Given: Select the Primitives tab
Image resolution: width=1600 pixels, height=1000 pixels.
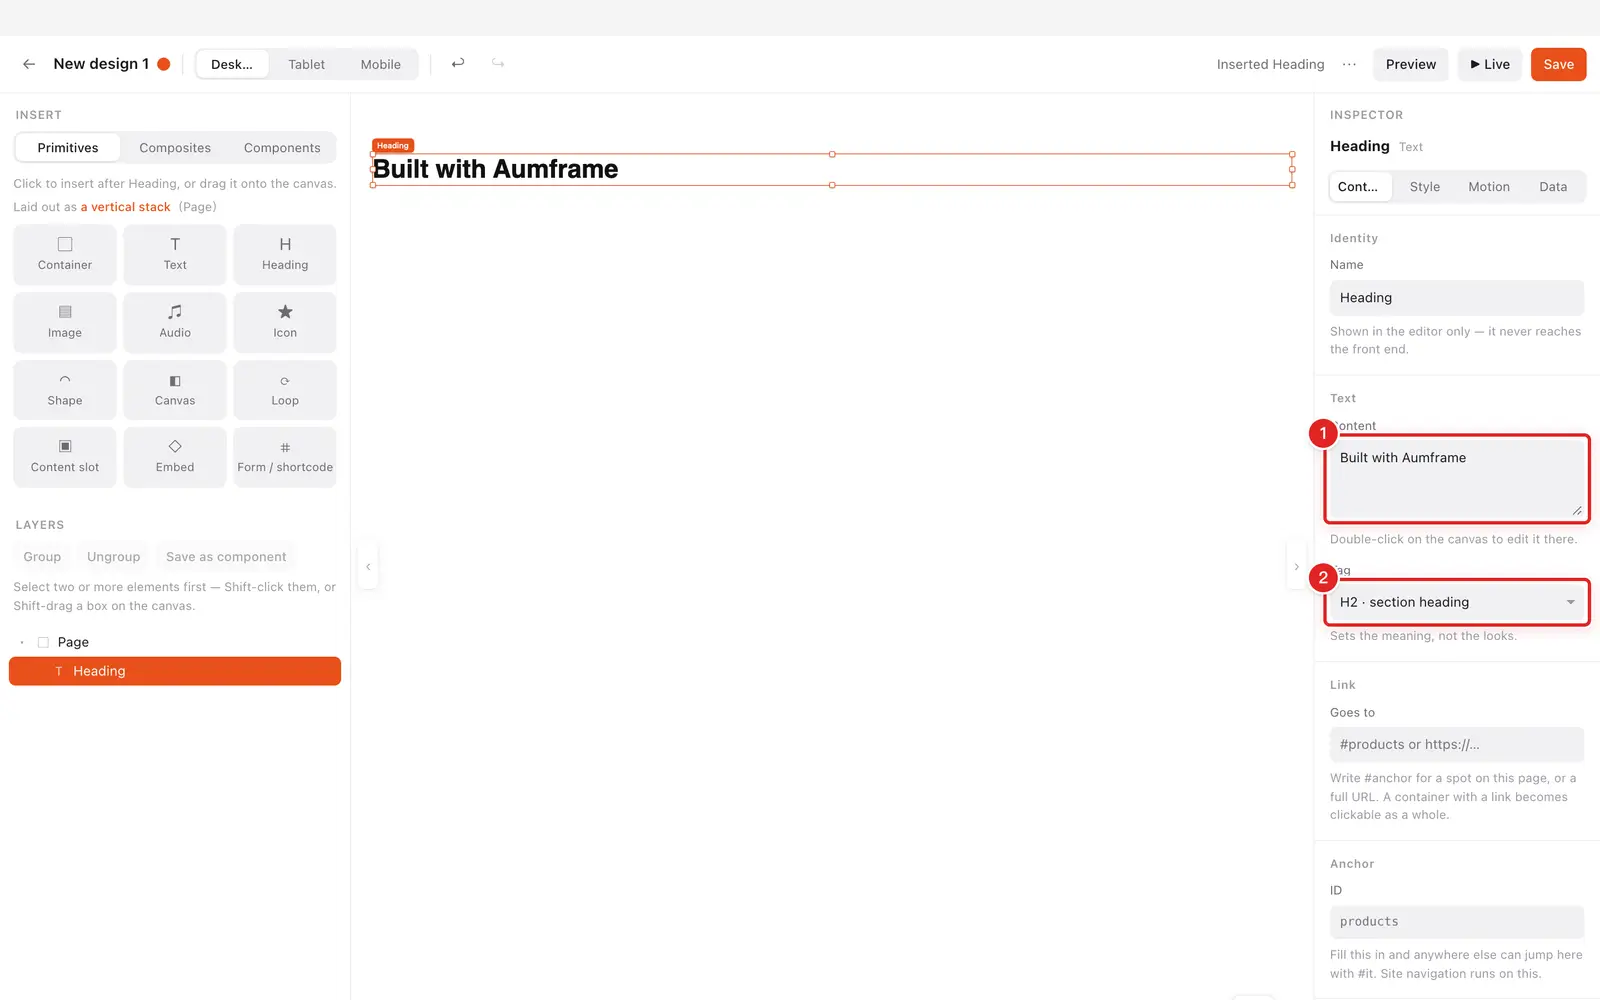Looking at the screenshot, I should click(68, 148).
